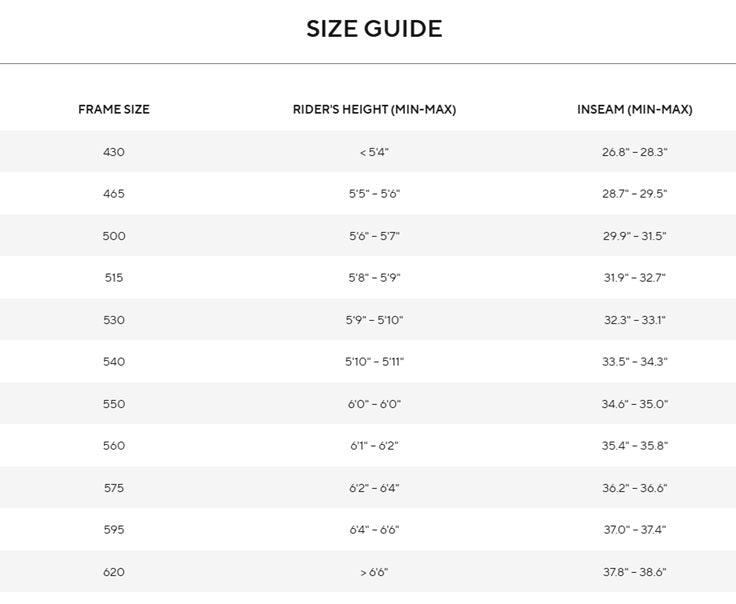The image size is (736, 604).
Task: Click height range 5'8" – 5'9"
Action: tap(374, 277)
